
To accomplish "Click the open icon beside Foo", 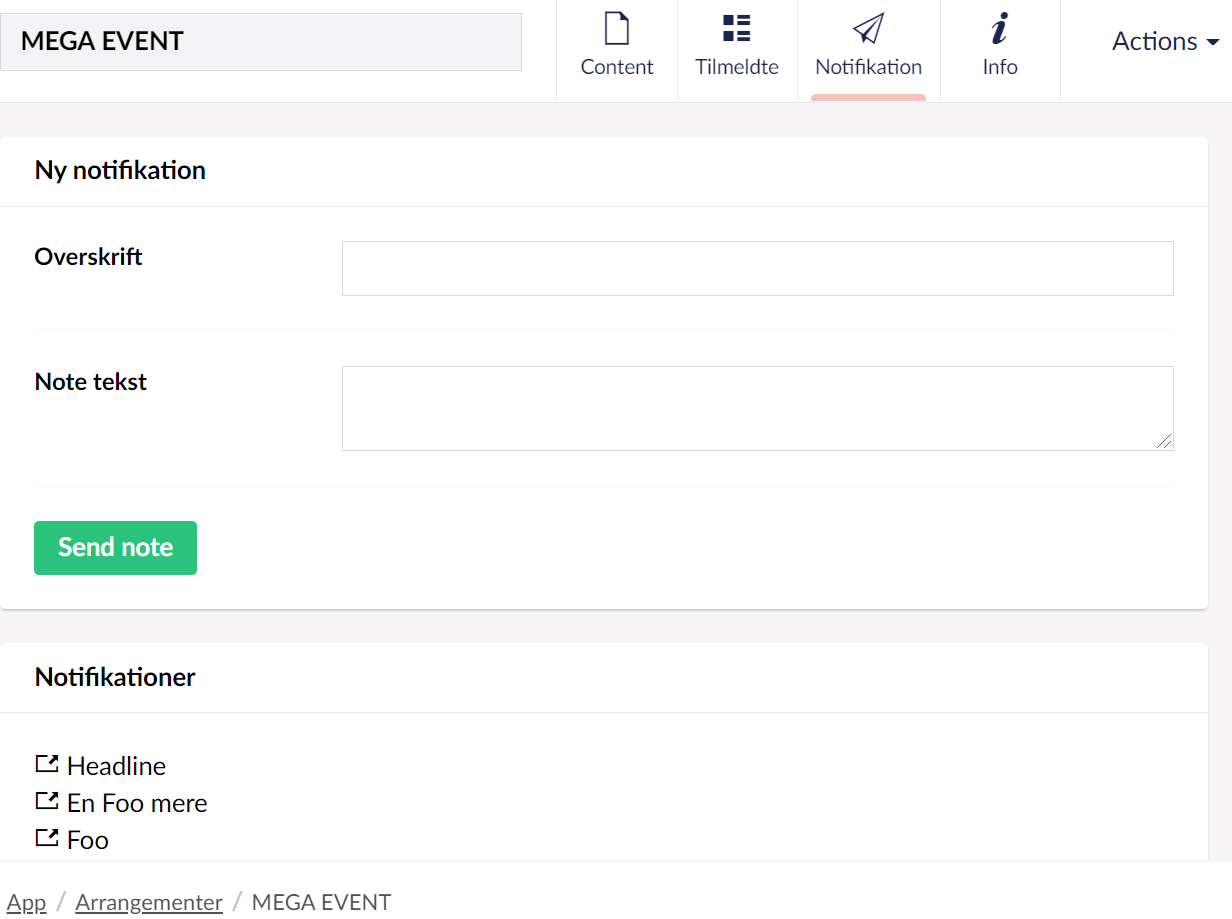I will tap(47, 838).
